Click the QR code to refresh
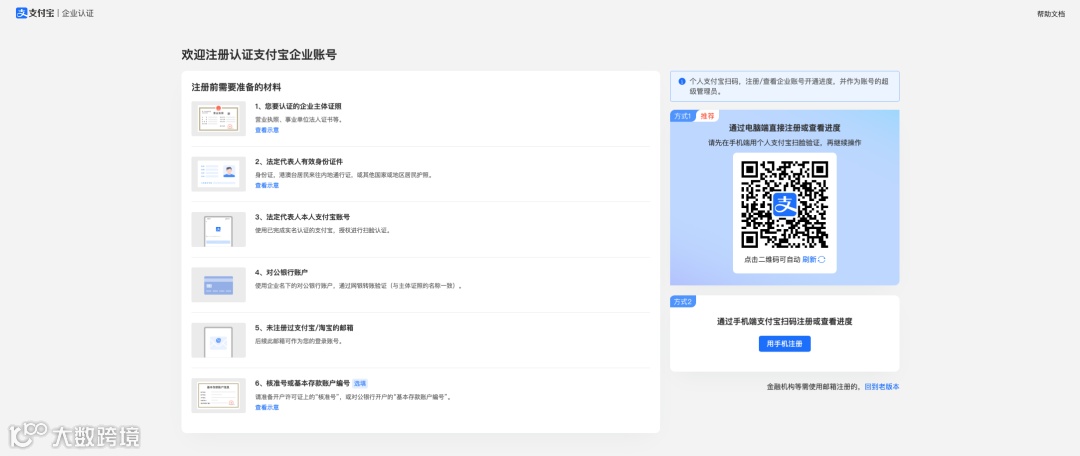Viewport: 1080px width, 456px height. point(785,204)
